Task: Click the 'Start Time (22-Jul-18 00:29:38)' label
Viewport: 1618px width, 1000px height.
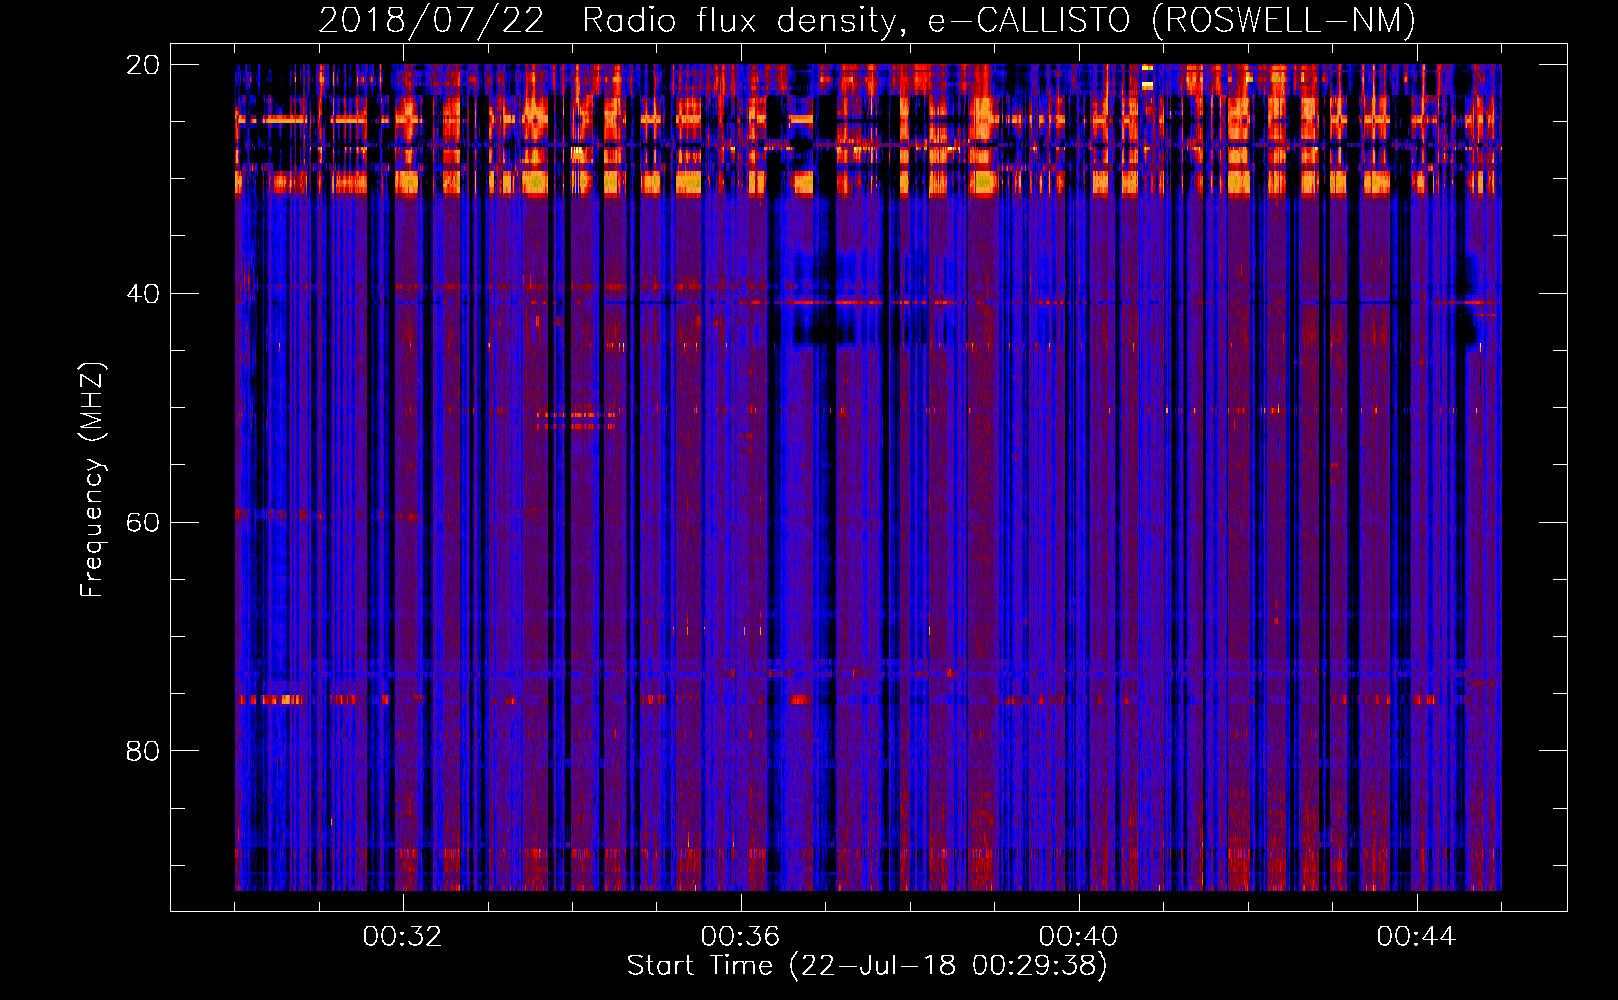Action: tap(867, 966)
